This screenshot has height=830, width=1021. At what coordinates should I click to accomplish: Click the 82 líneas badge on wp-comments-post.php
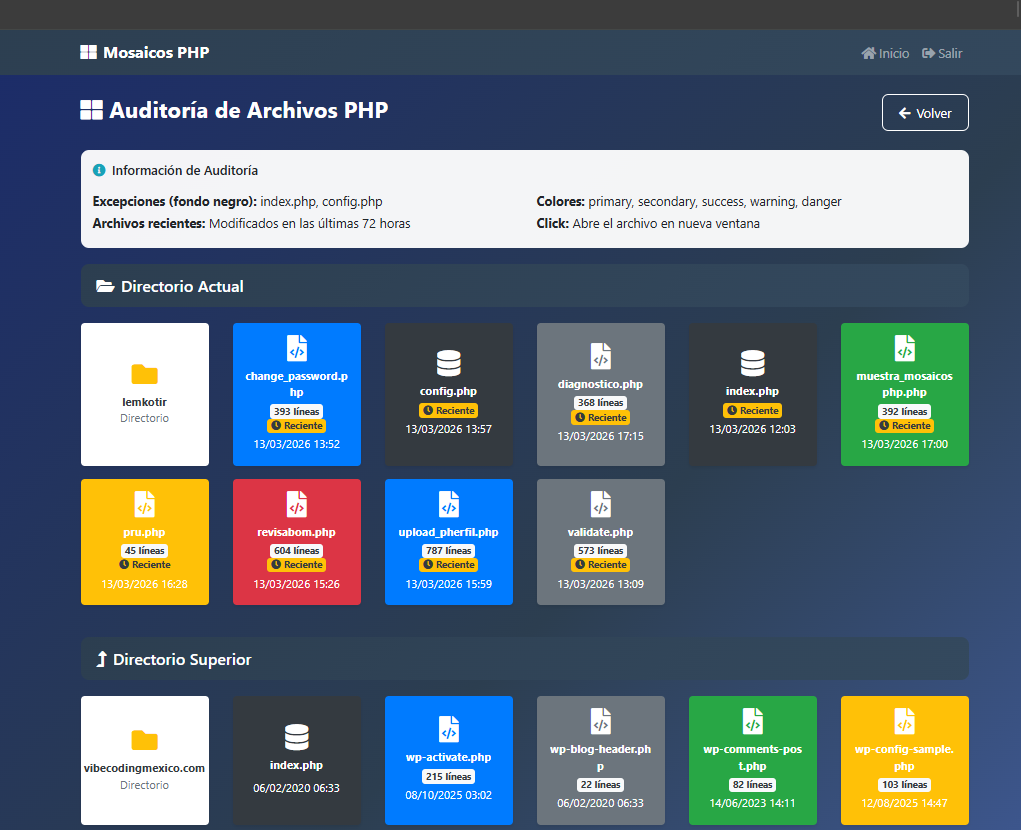point(752,785)
